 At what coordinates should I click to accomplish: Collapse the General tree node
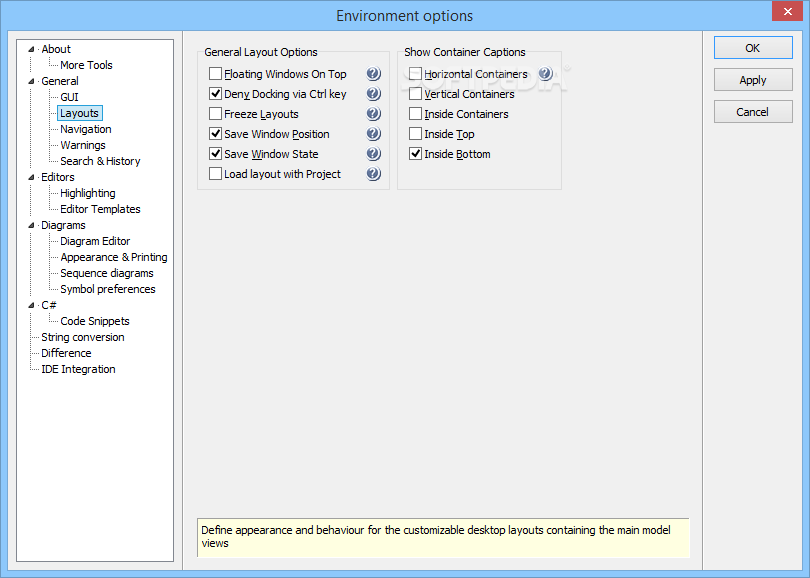31,81
